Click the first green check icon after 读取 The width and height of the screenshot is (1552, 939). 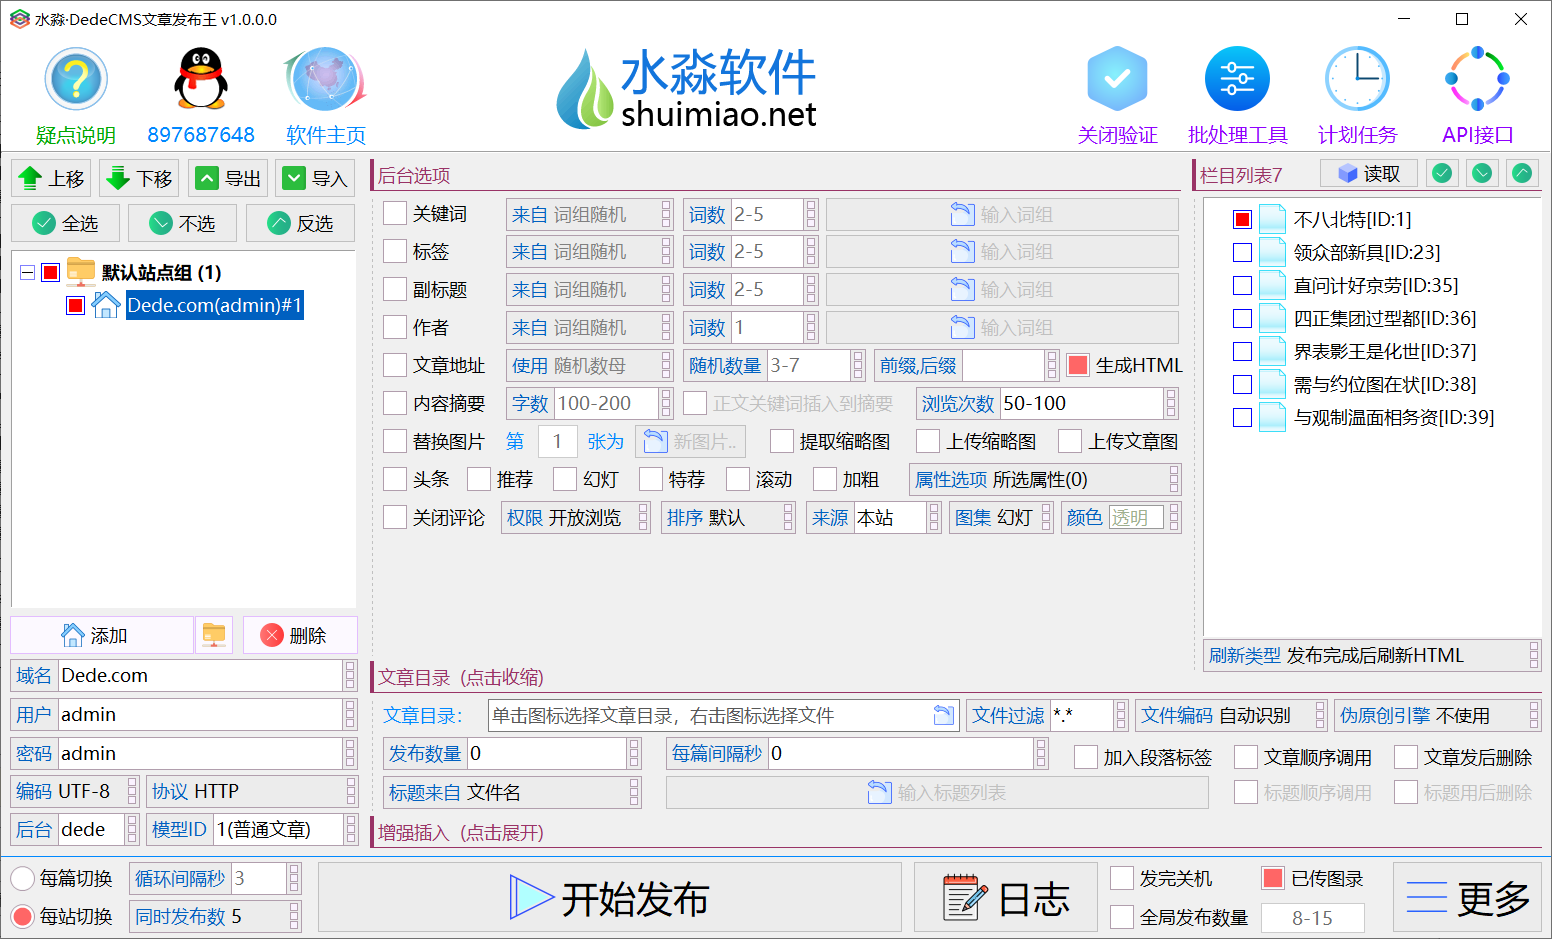1442,174
